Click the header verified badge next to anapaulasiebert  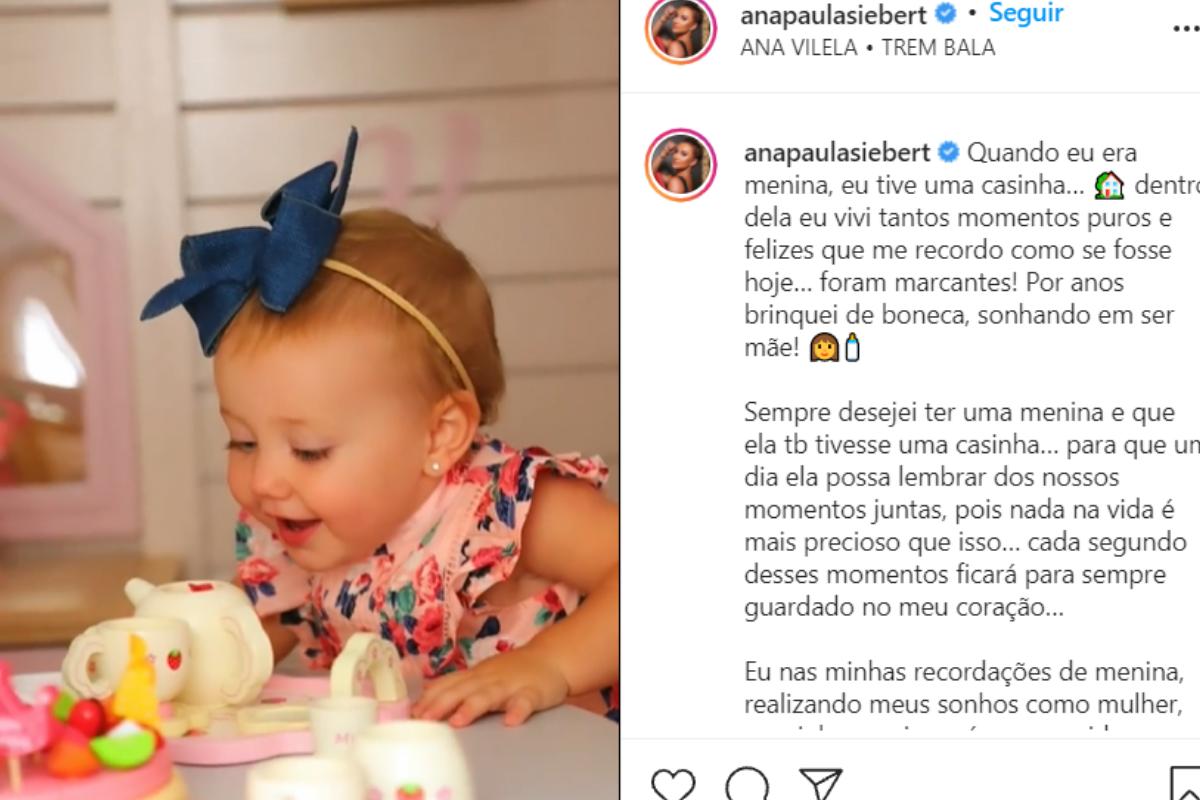945,14
